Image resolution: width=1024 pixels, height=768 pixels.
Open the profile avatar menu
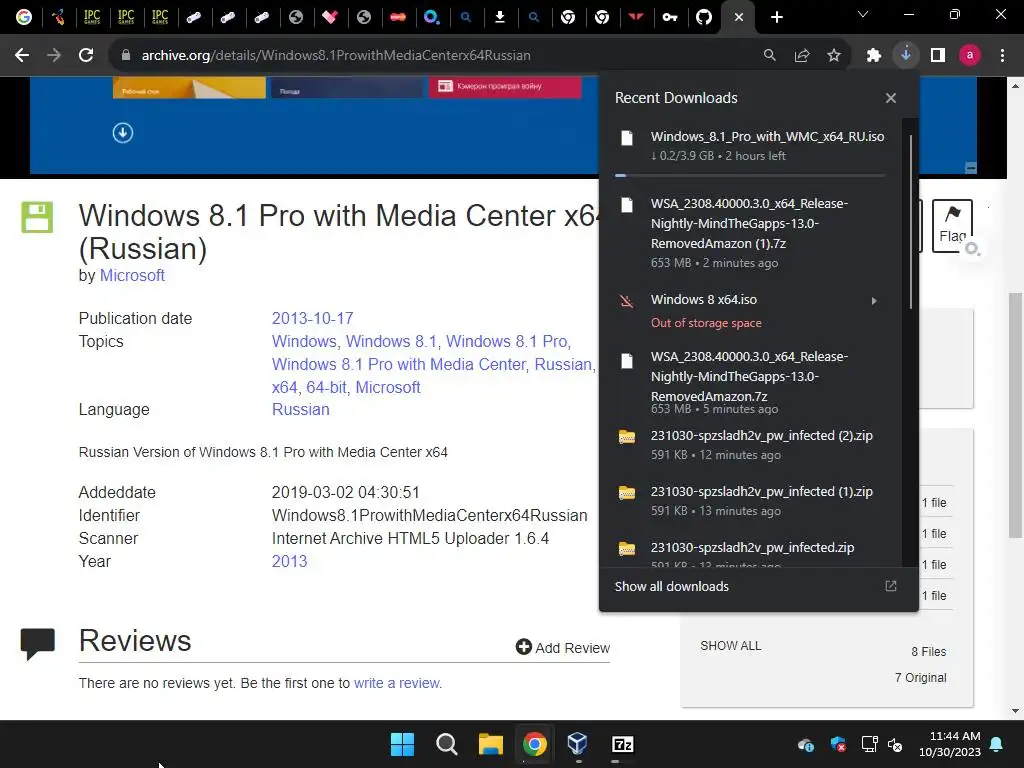(970, 56)
